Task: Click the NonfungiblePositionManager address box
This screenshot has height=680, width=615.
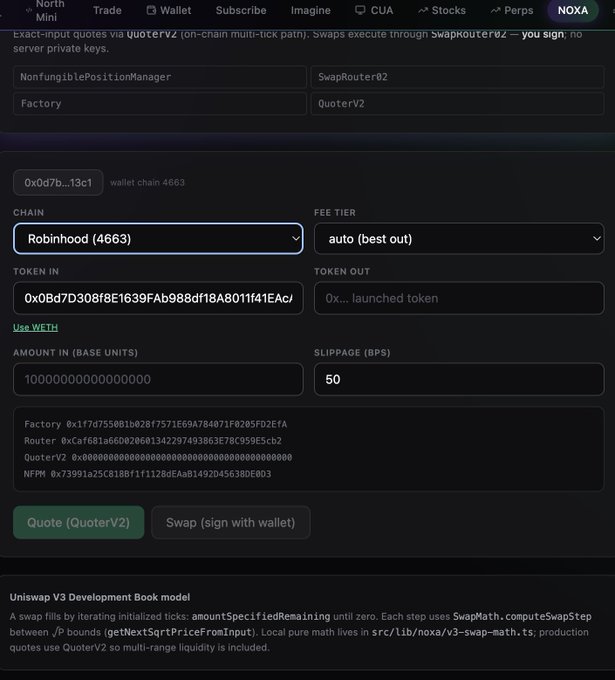Action: (160, 77)
